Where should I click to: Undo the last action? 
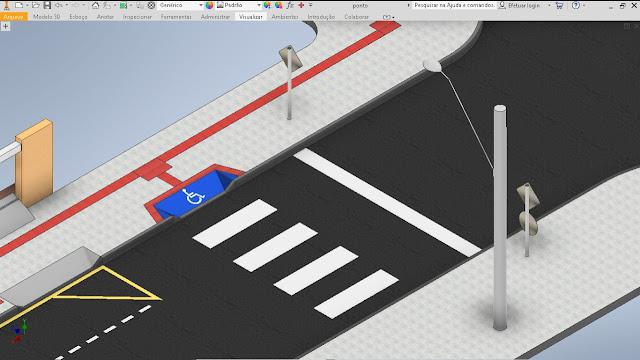coord(59,5)
